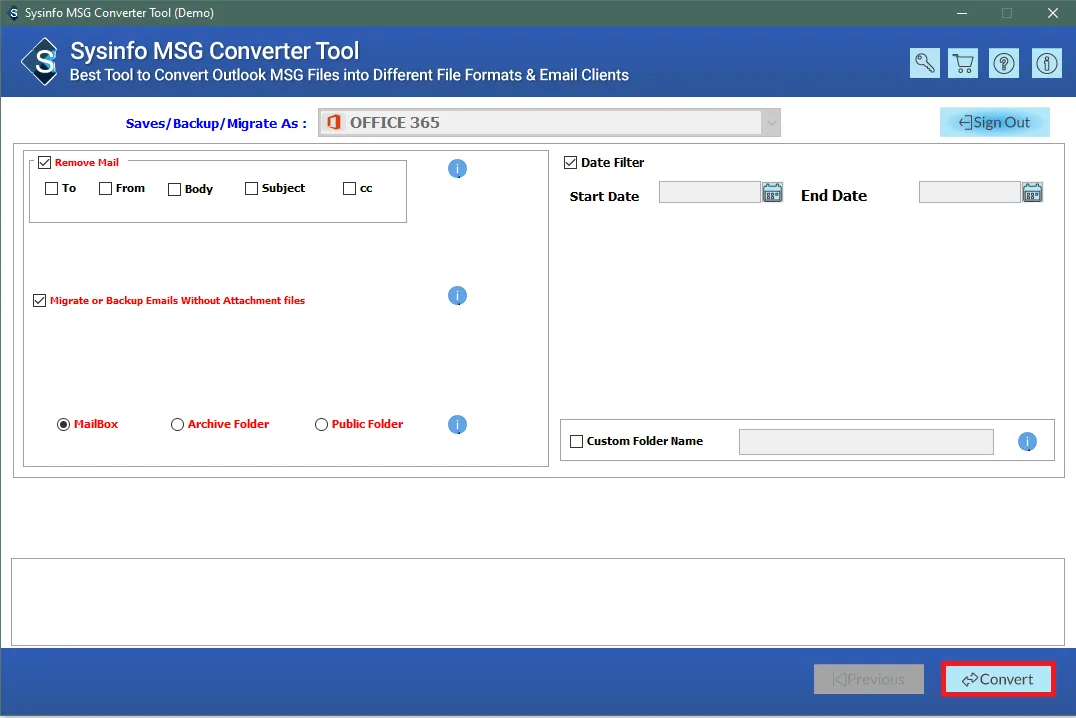Click the key activation icon in header

[925, 63]
